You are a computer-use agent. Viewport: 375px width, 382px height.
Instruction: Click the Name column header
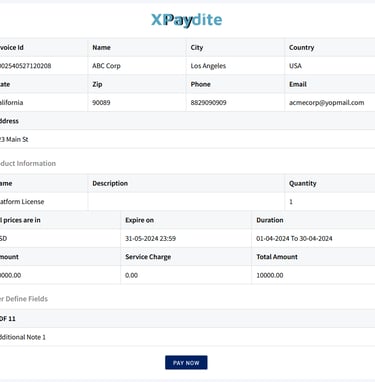[x=101, y=47]
